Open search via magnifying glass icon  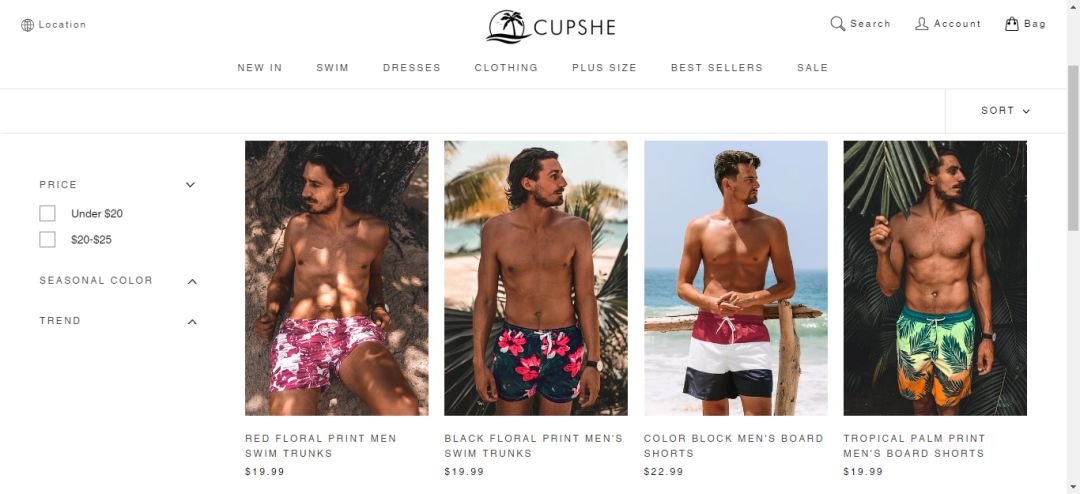pyautogui.click(x=838, y=23)
